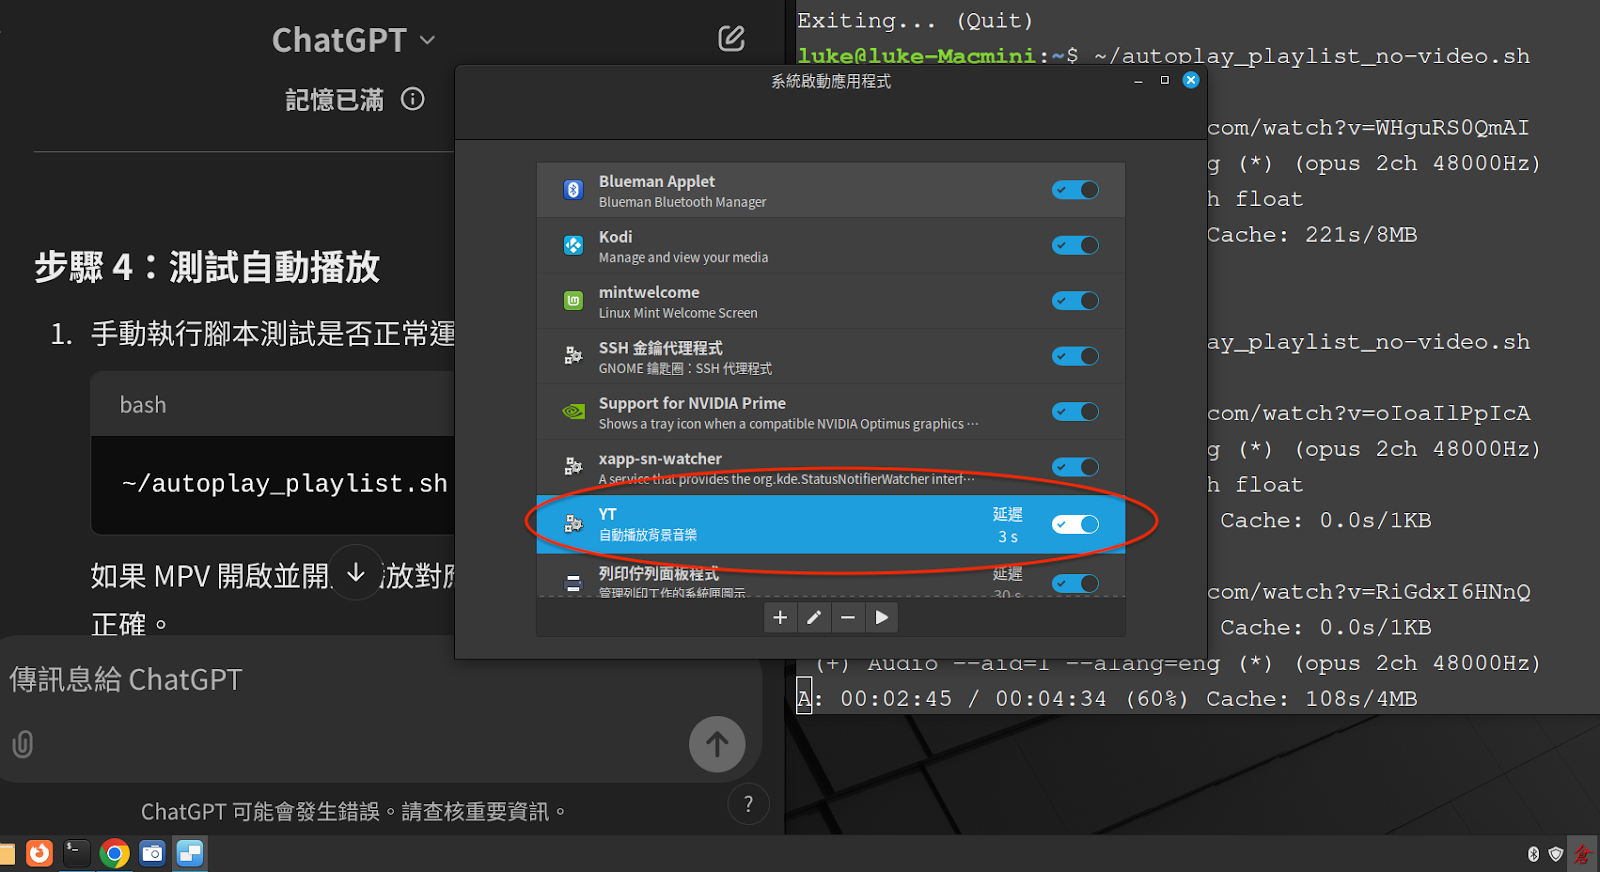Click the Bluetooth tray icon
The width and height of the screenshot is (1600, 872).
click(x=1533, y=854)
